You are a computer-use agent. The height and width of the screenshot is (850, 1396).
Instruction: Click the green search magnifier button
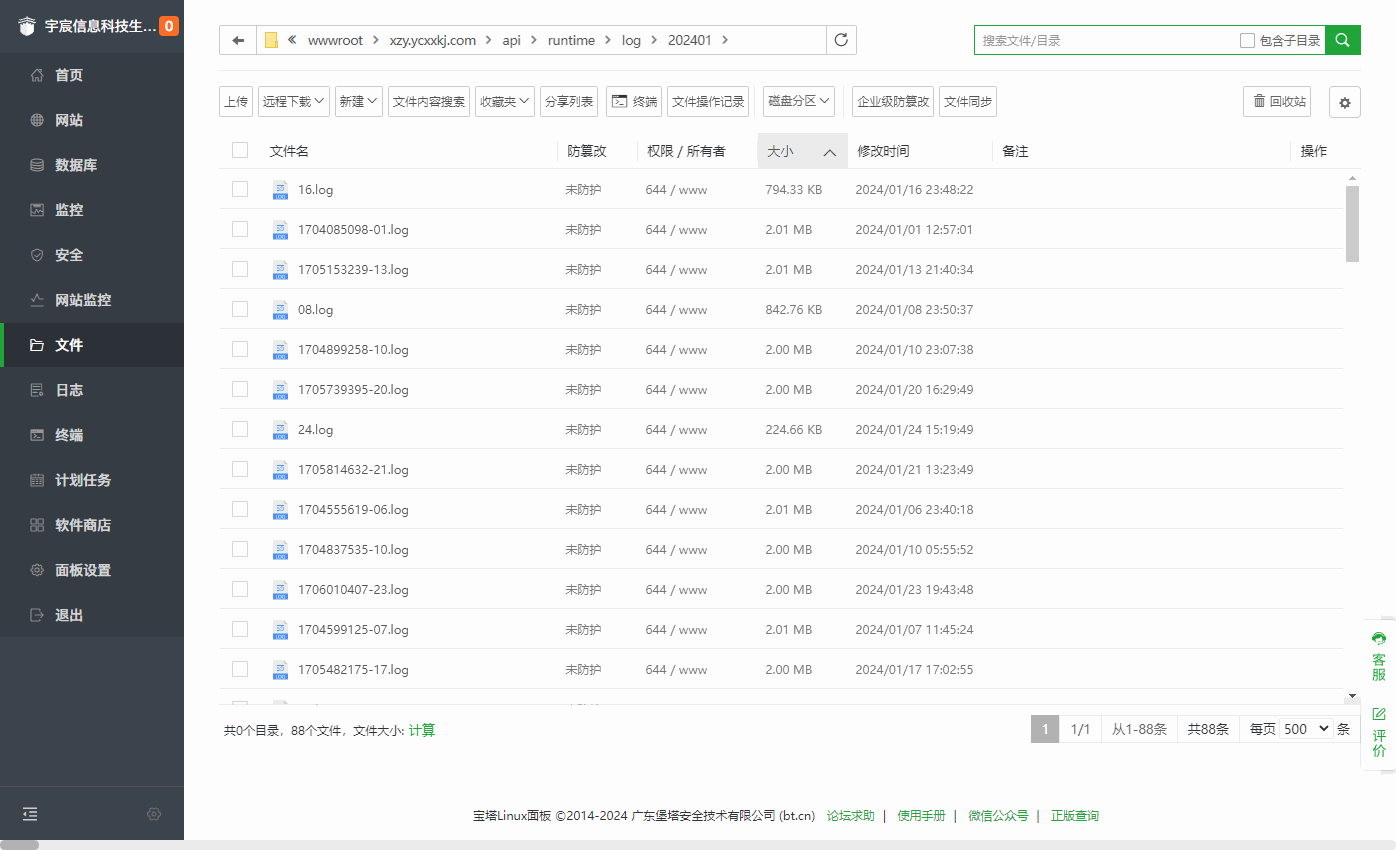1343,40
